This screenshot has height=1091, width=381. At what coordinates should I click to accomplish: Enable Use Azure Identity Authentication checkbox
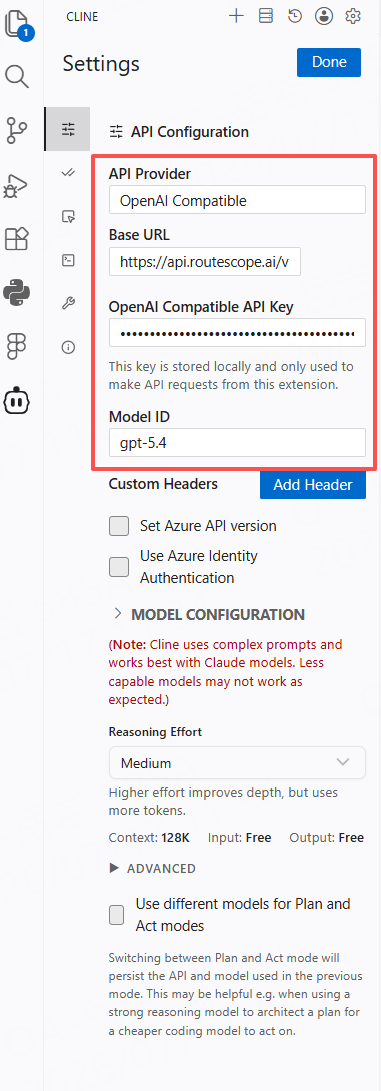[119, 567]
